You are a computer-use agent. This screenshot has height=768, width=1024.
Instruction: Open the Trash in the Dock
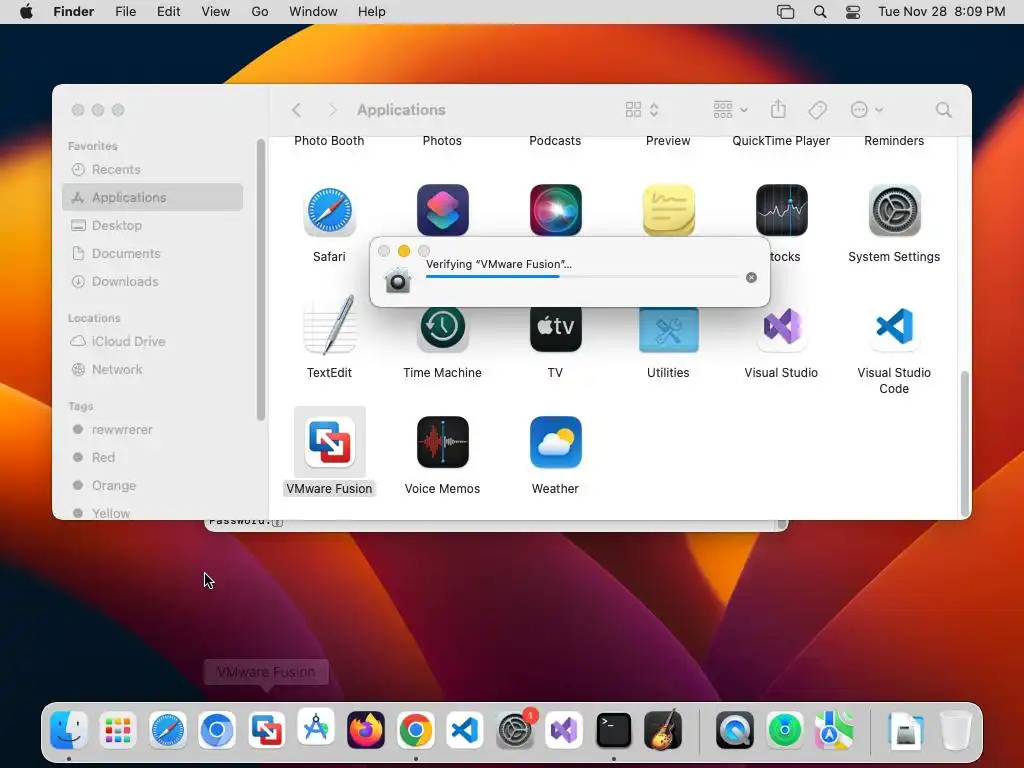[x=955, y=730]
